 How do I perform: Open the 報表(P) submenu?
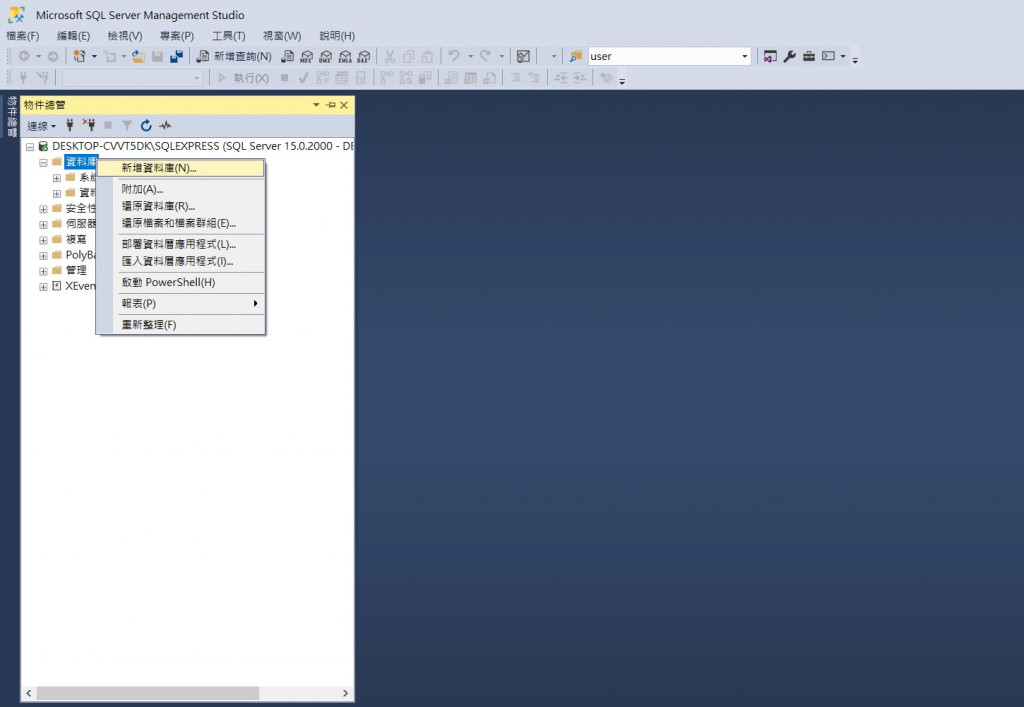click(x=181, y=304)
